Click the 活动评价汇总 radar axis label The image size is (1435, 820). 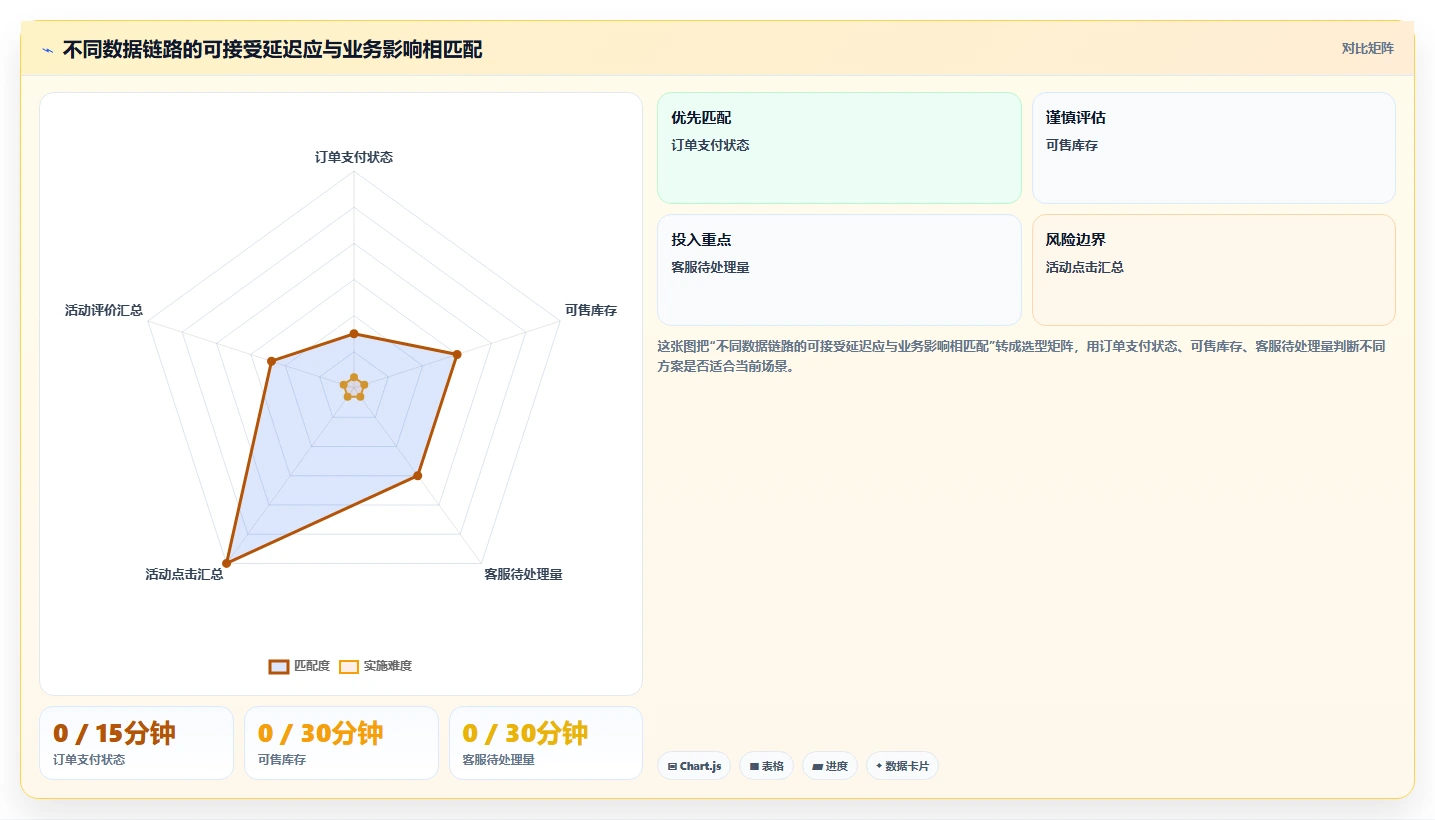104,310
